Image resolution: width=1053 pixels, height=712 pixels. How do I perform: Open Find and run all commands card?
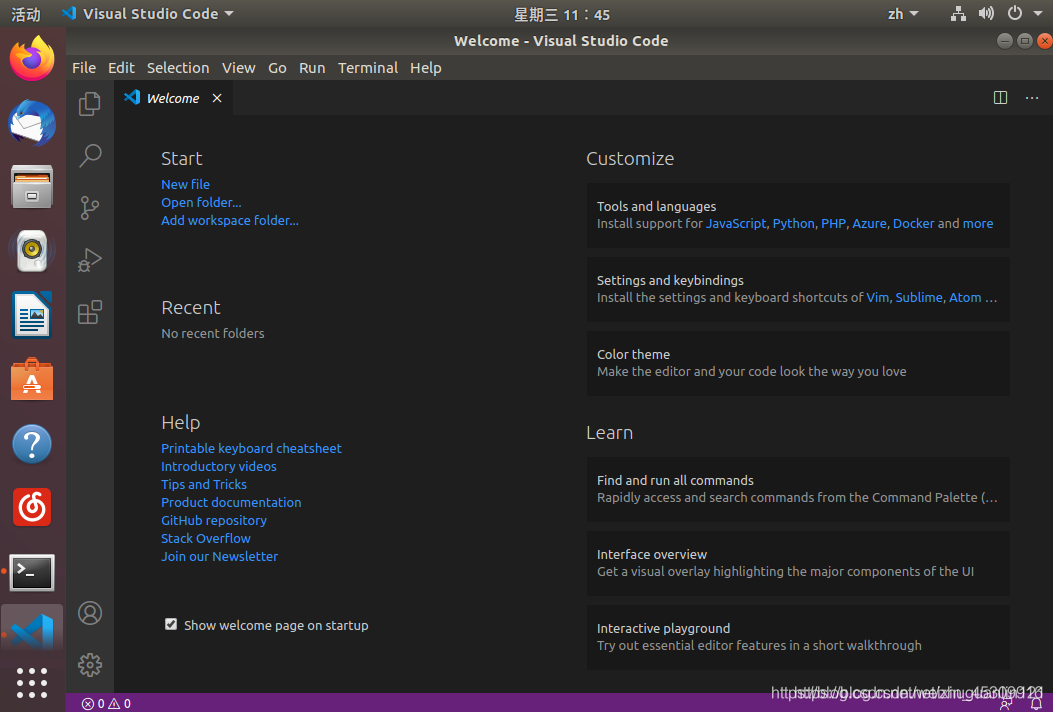(798, 489)
